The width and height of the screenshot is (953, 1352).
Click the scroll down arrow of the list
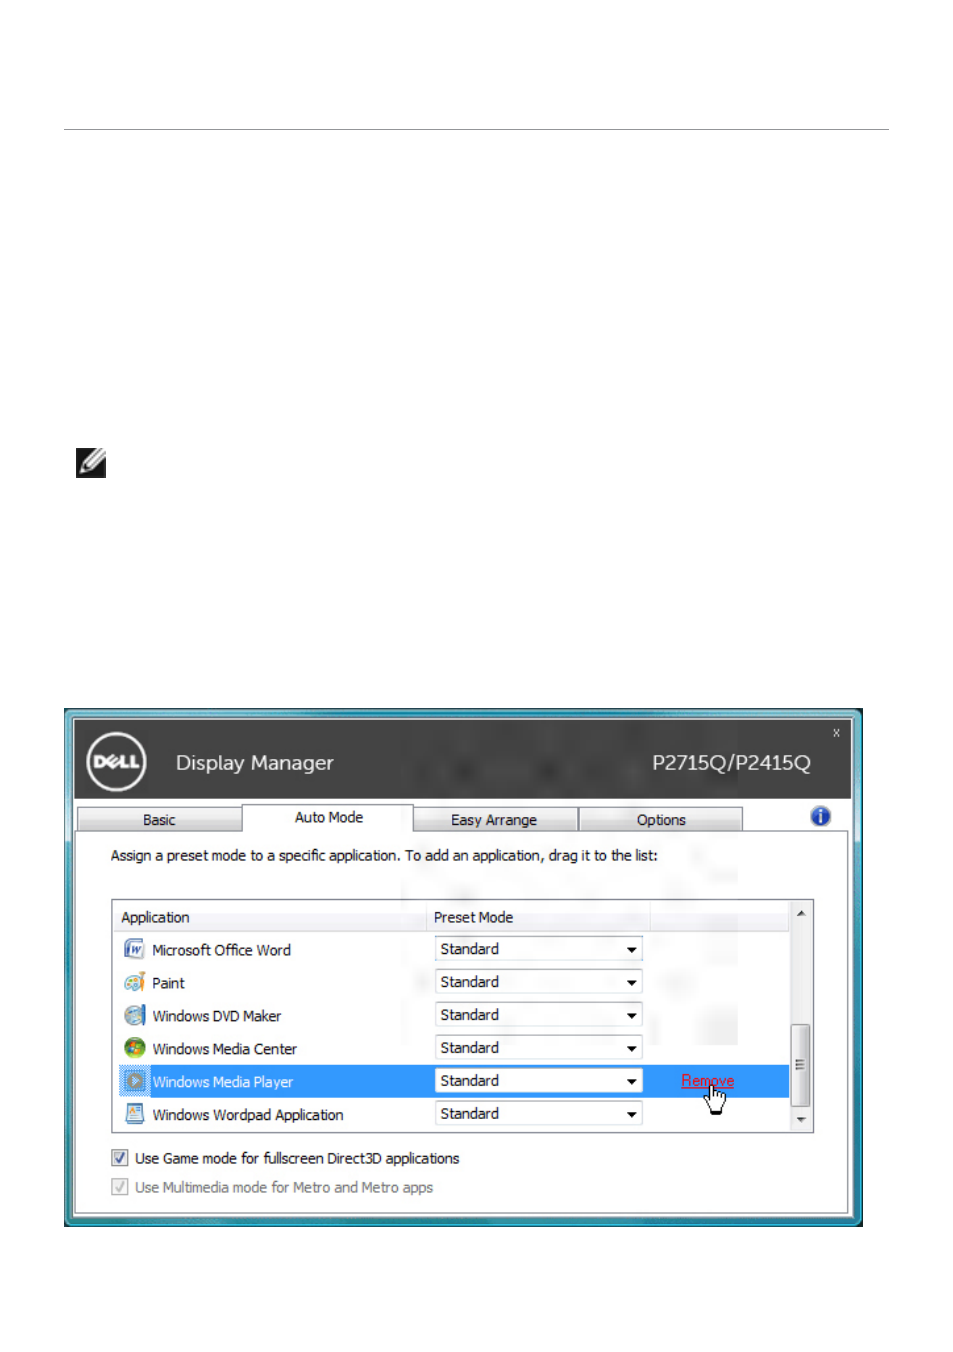point(801,1120)
